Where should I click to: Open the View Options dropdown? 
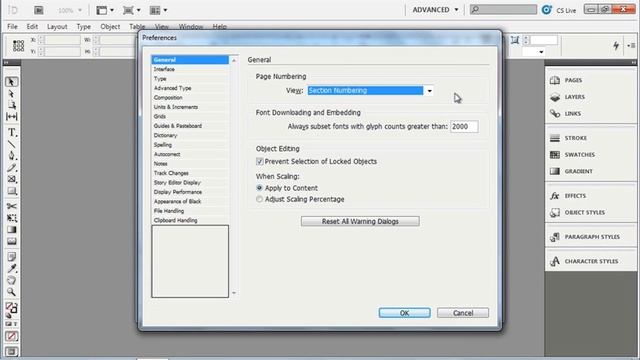(105, 10)
